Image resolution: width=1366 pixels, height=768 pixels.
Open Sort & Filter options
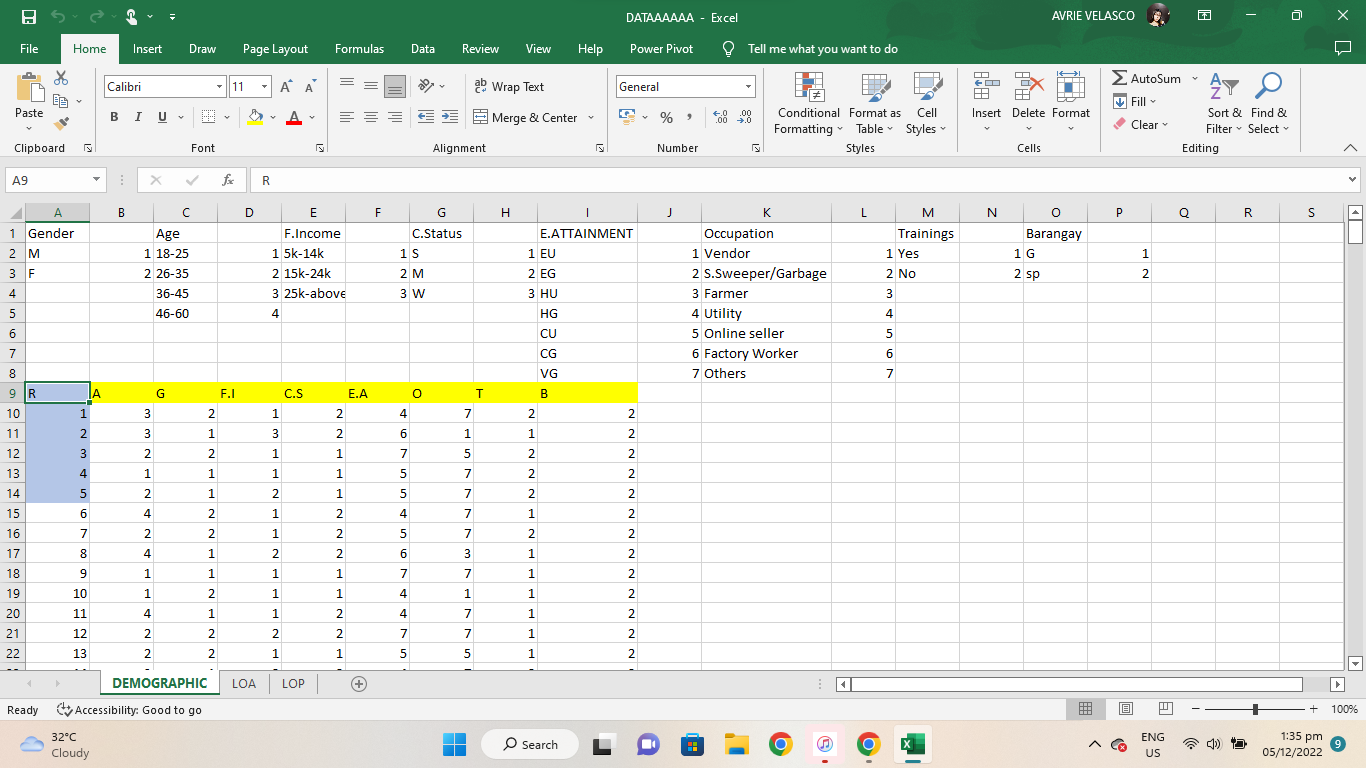[1224, 104]
